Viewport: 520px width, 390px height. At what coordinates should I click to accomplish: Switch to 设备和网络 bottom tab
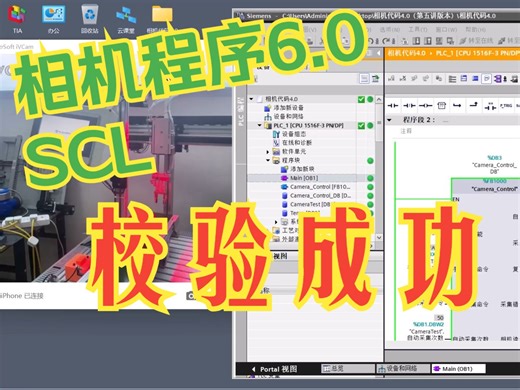(402, 368)
